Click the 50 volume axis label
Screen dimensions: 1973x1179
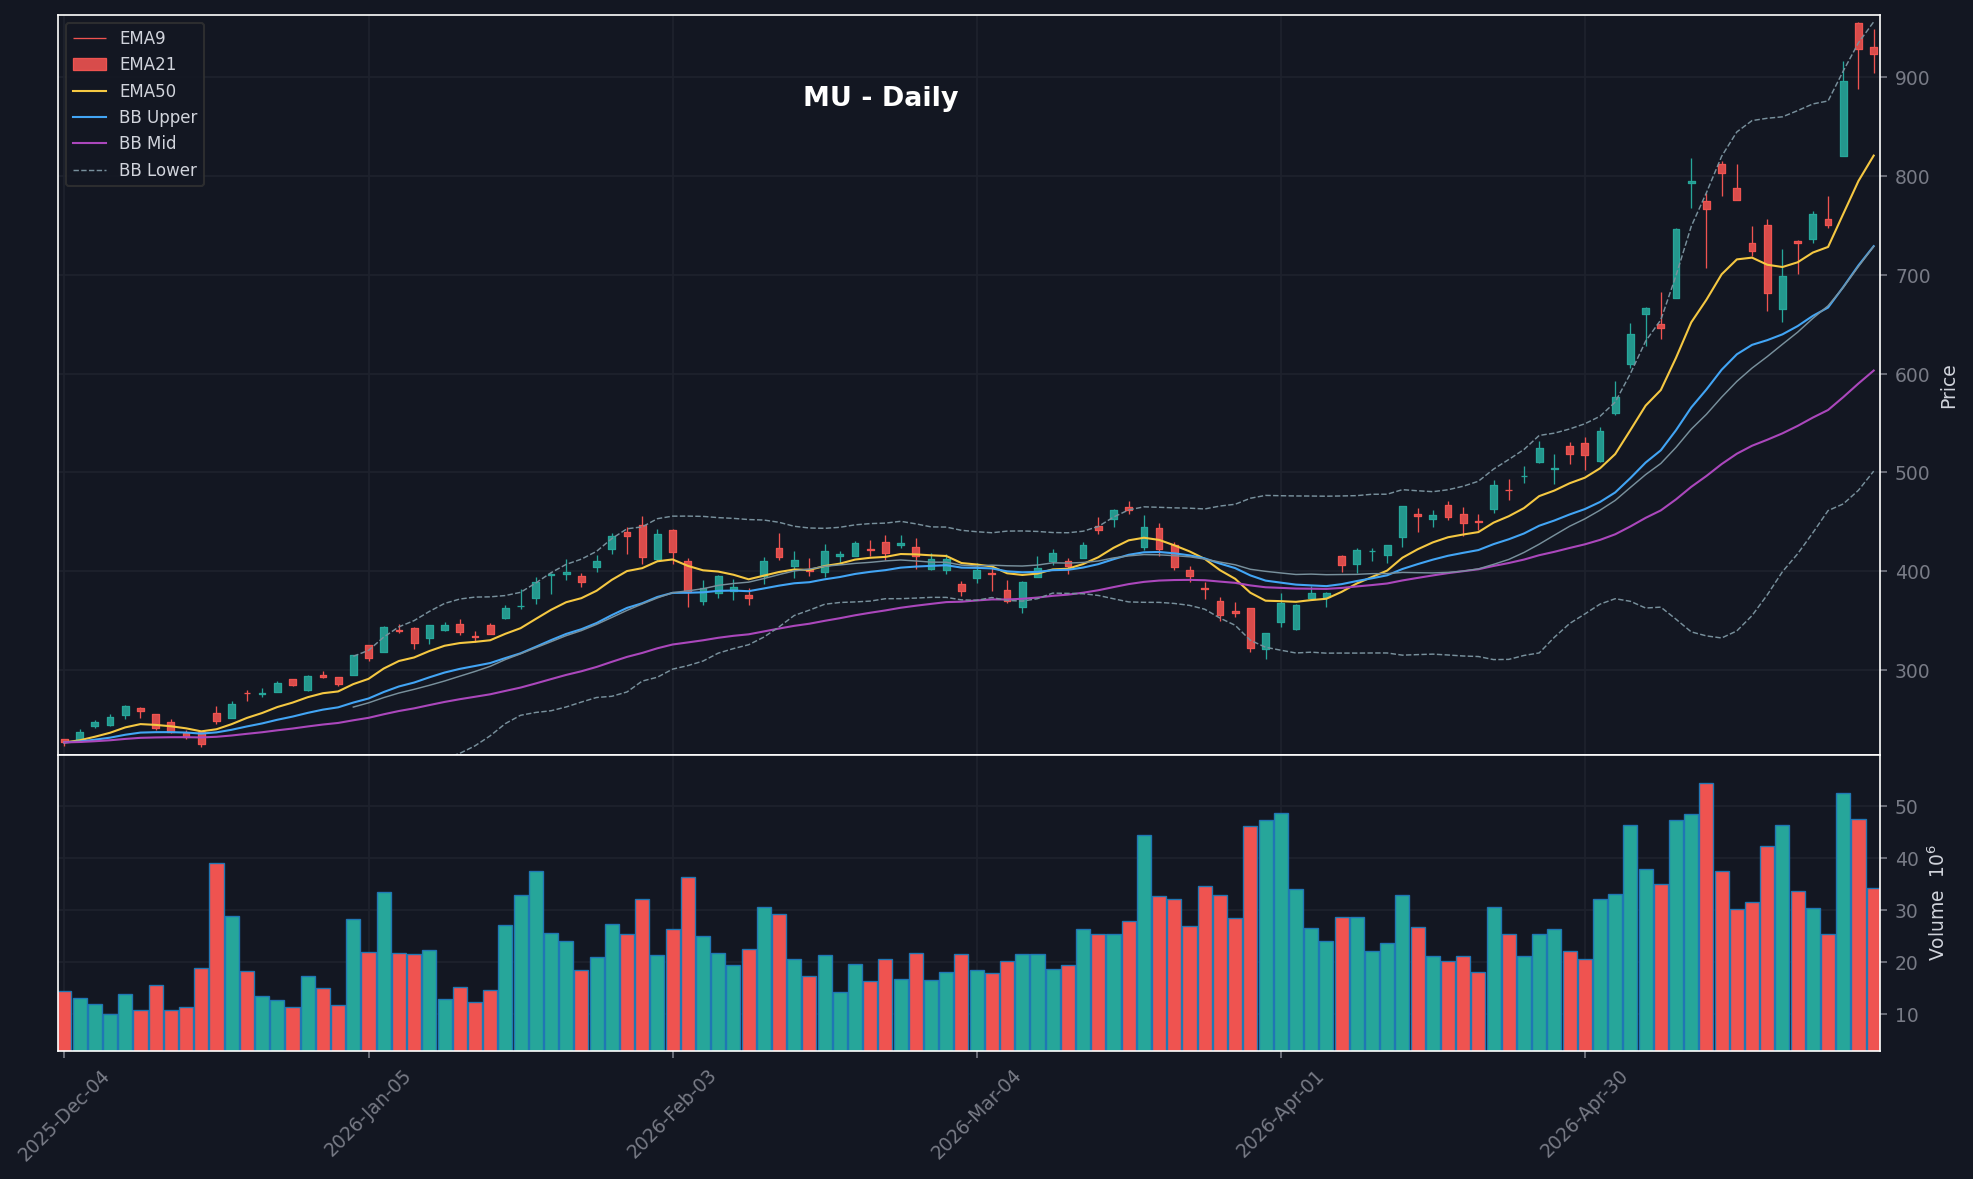coord(1906,807)
